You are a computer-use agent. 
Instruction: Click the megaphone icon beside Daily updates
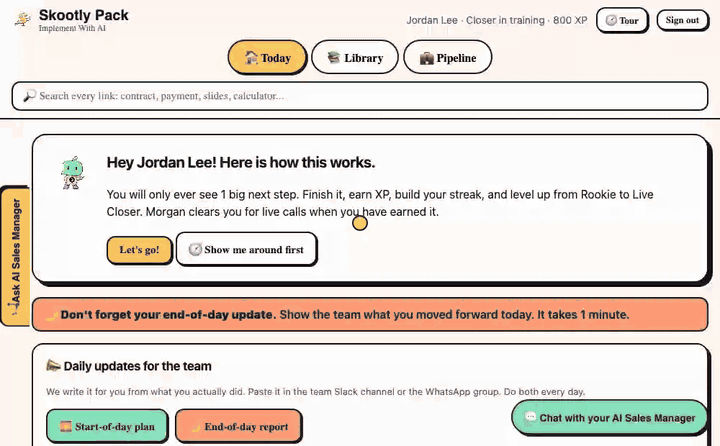point(53,366)
